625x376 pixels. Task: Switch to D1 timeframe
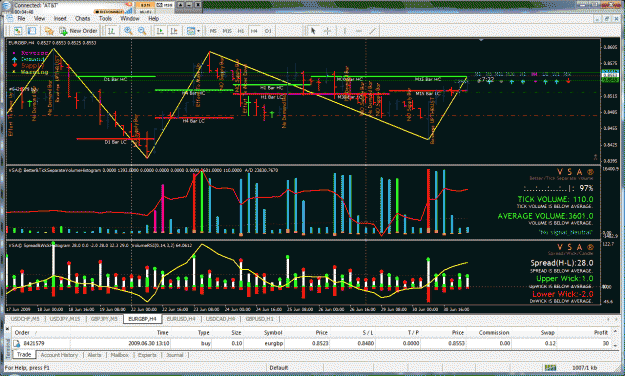[x=268, y=31]
